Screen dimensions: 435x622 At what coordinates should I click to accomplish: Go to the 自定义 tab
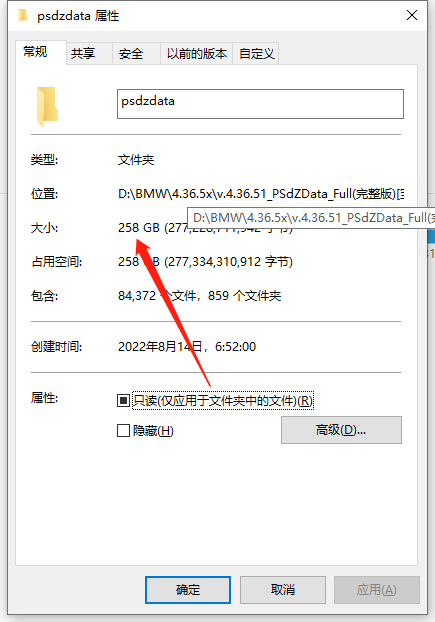tap(256, 53)
